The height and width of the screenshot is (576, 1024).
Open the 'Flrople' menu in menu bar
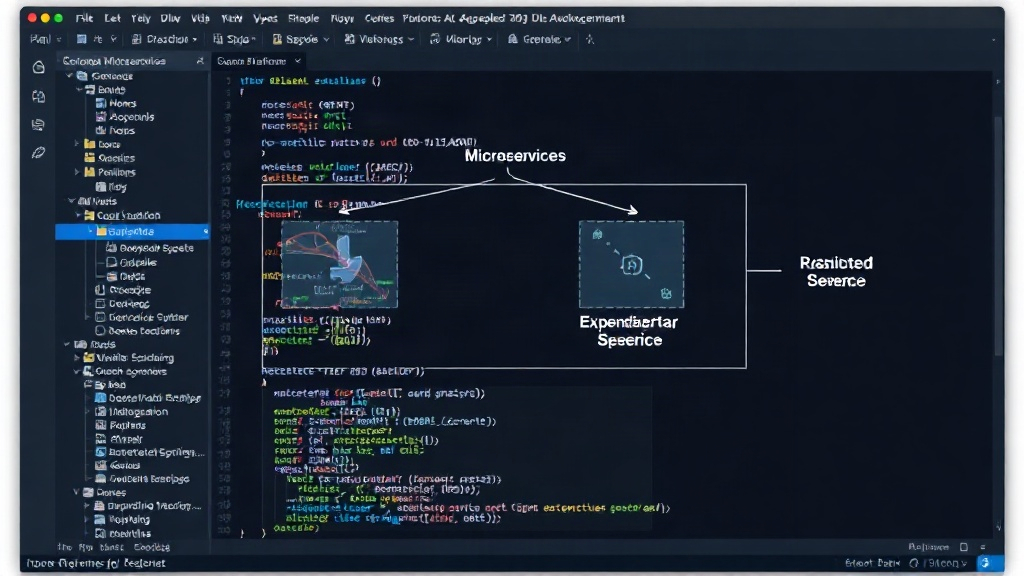304,18
